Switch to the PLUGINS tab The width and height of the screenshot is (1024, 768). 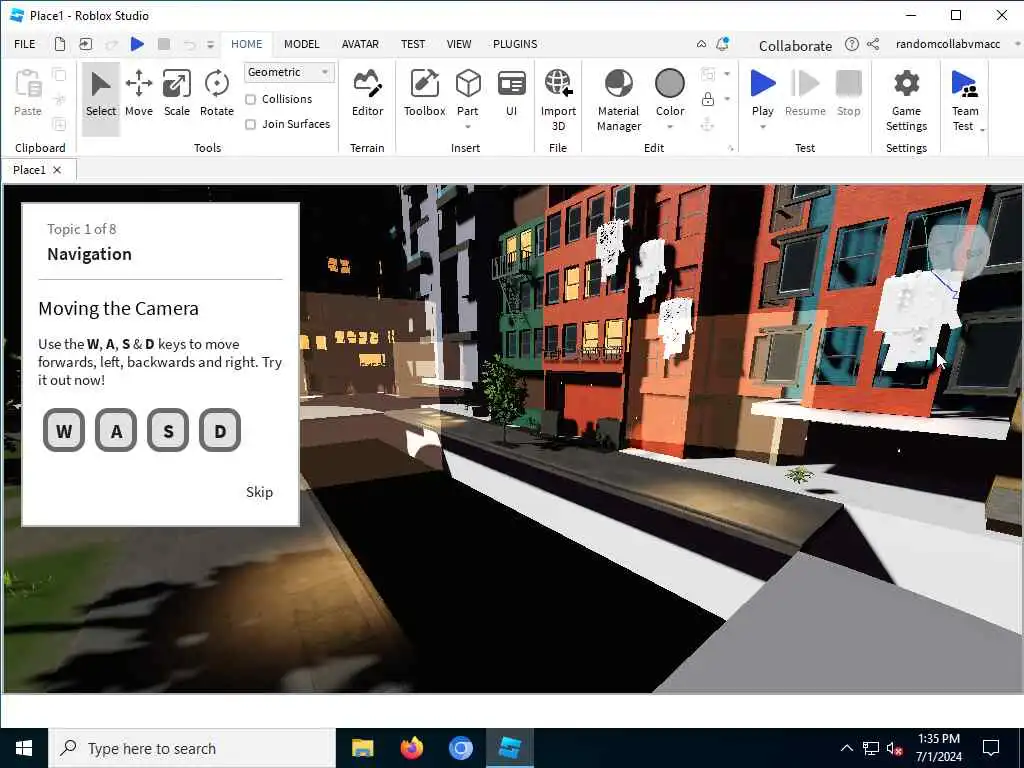pos(515,44)
